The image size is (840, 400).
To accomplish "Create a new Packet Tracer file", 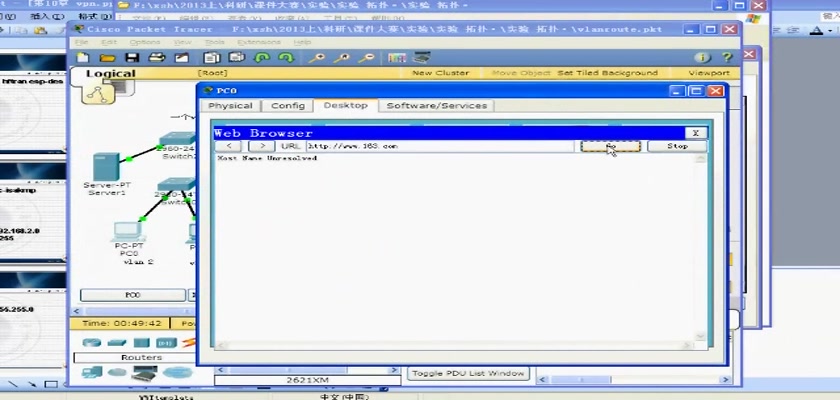I will coord(83,58).
